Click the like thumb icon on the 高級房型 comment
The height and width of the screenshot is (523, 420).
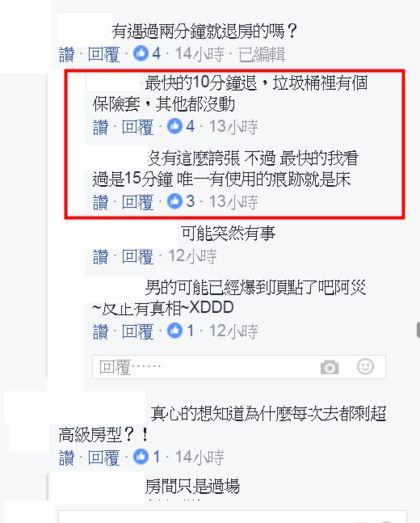point(140,456)
